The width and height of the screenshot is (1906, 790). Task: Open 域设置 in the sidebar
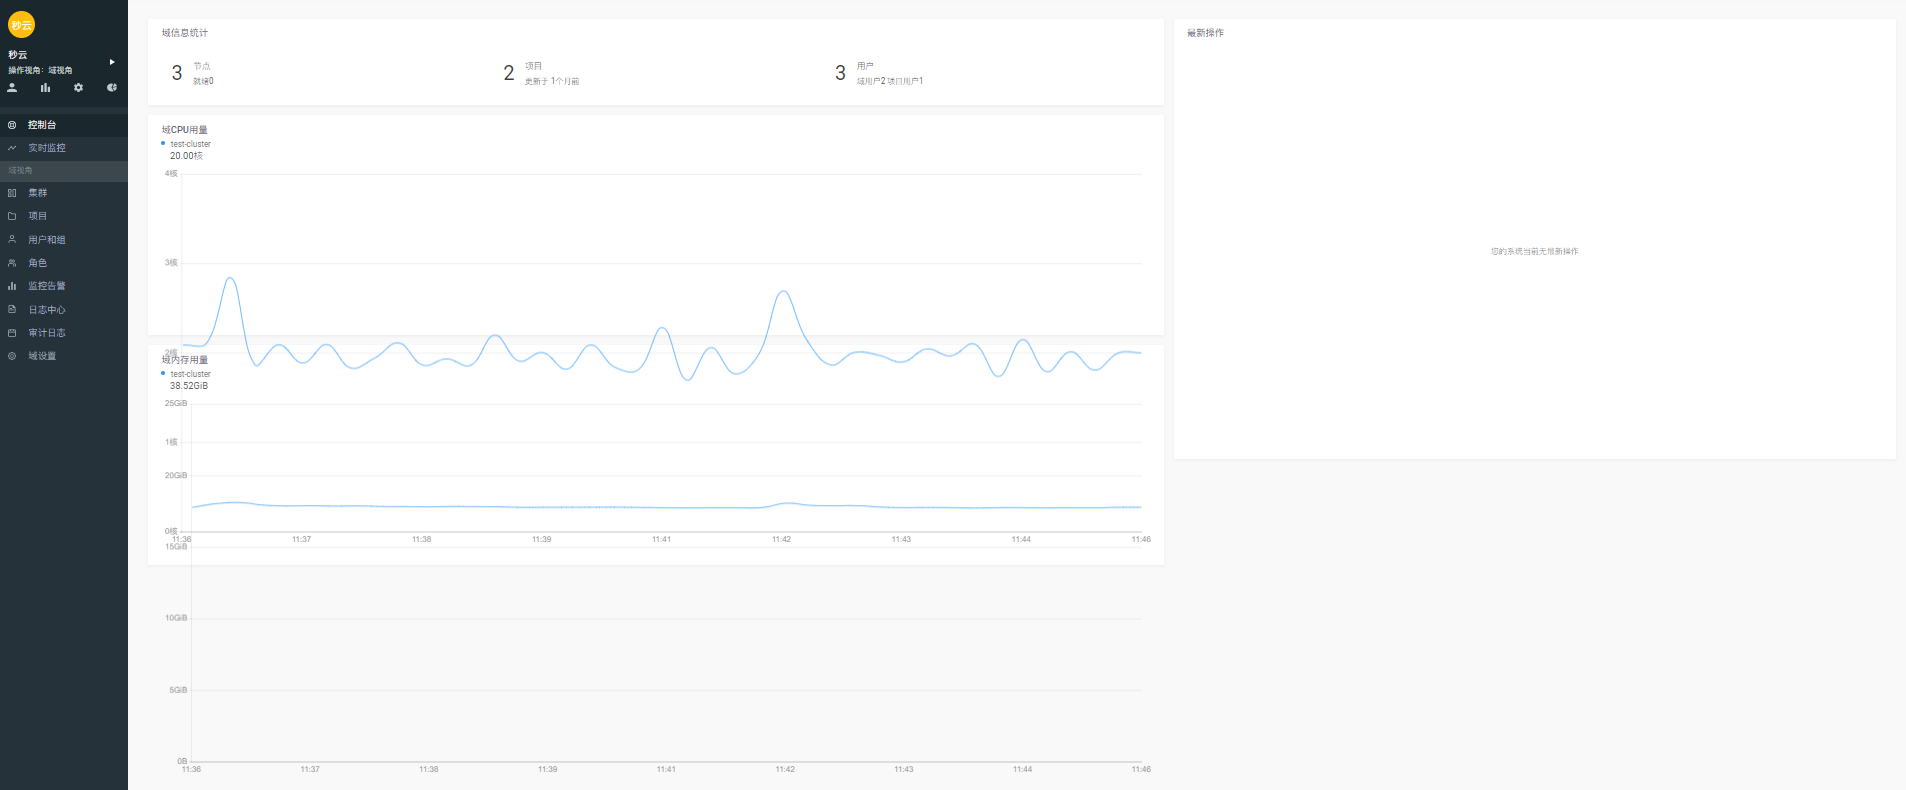click(42, 356)
